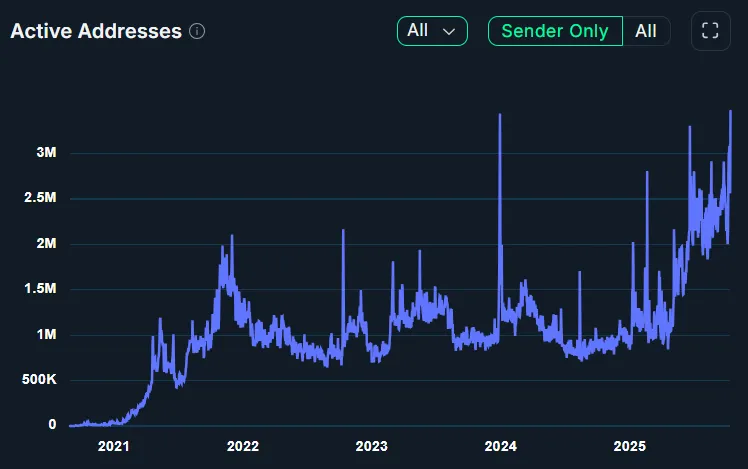
Task: Click the 2024 x-axis year label
Action: (x=500, y=446)
